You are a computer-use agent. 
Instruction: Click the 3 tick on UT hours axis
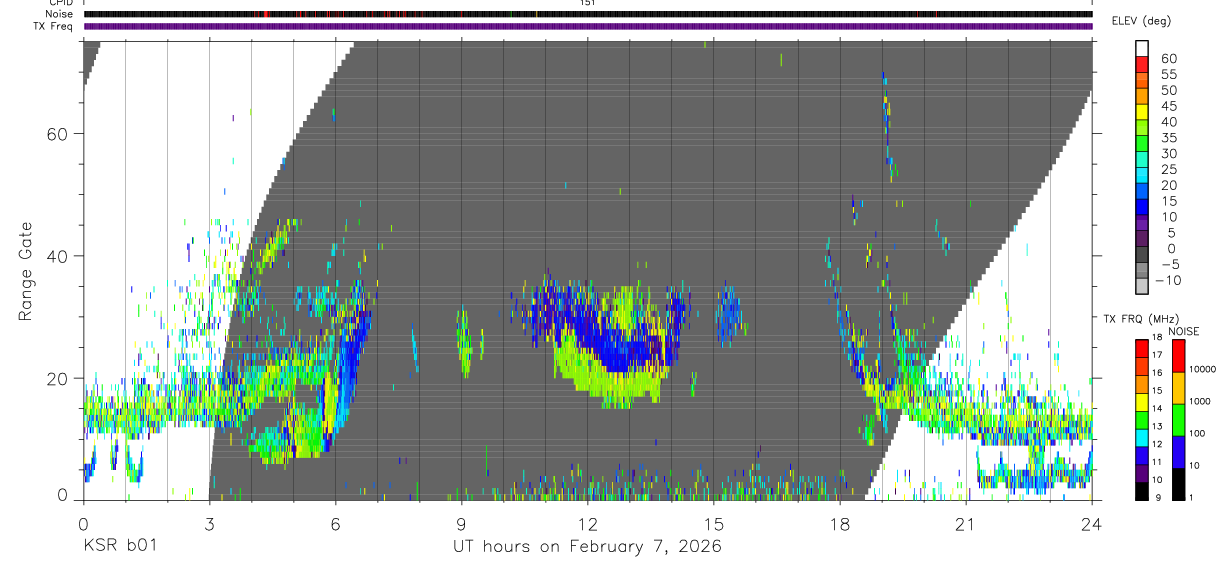click(x=208, y=523)
